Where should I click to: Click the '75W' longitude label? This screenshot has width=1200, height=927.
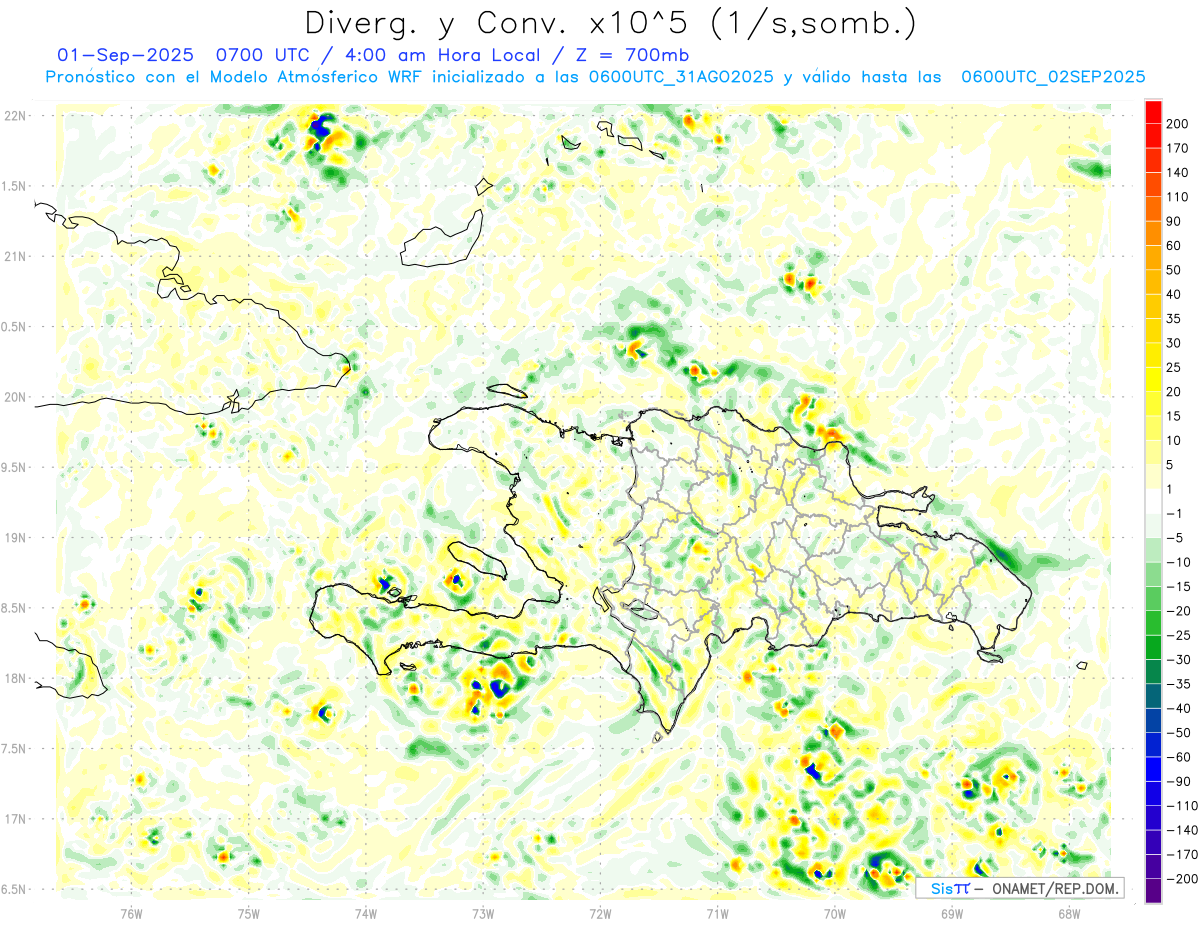pos(249,913)
